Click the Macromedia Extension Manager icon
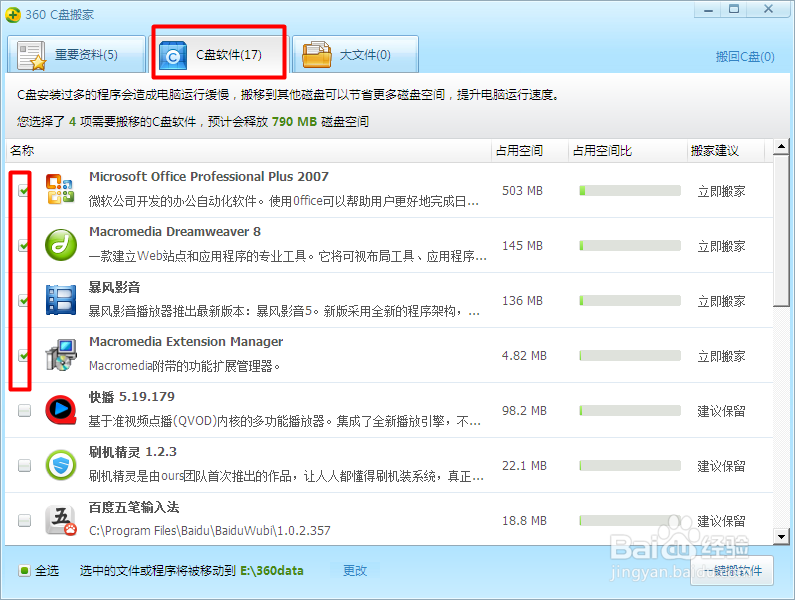 tap(61, 355)
